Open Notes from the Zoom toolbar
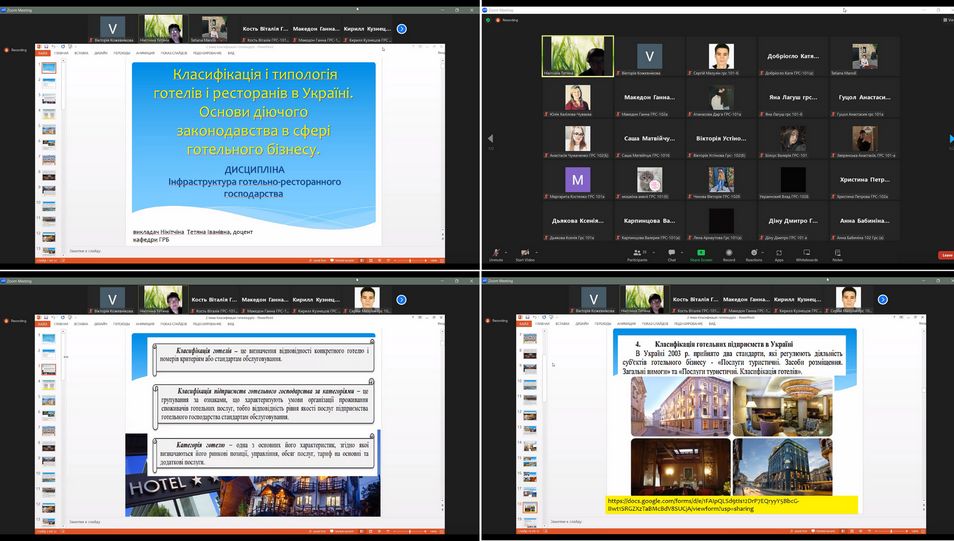This screenshot has width=954, height=541. (837, 254)
